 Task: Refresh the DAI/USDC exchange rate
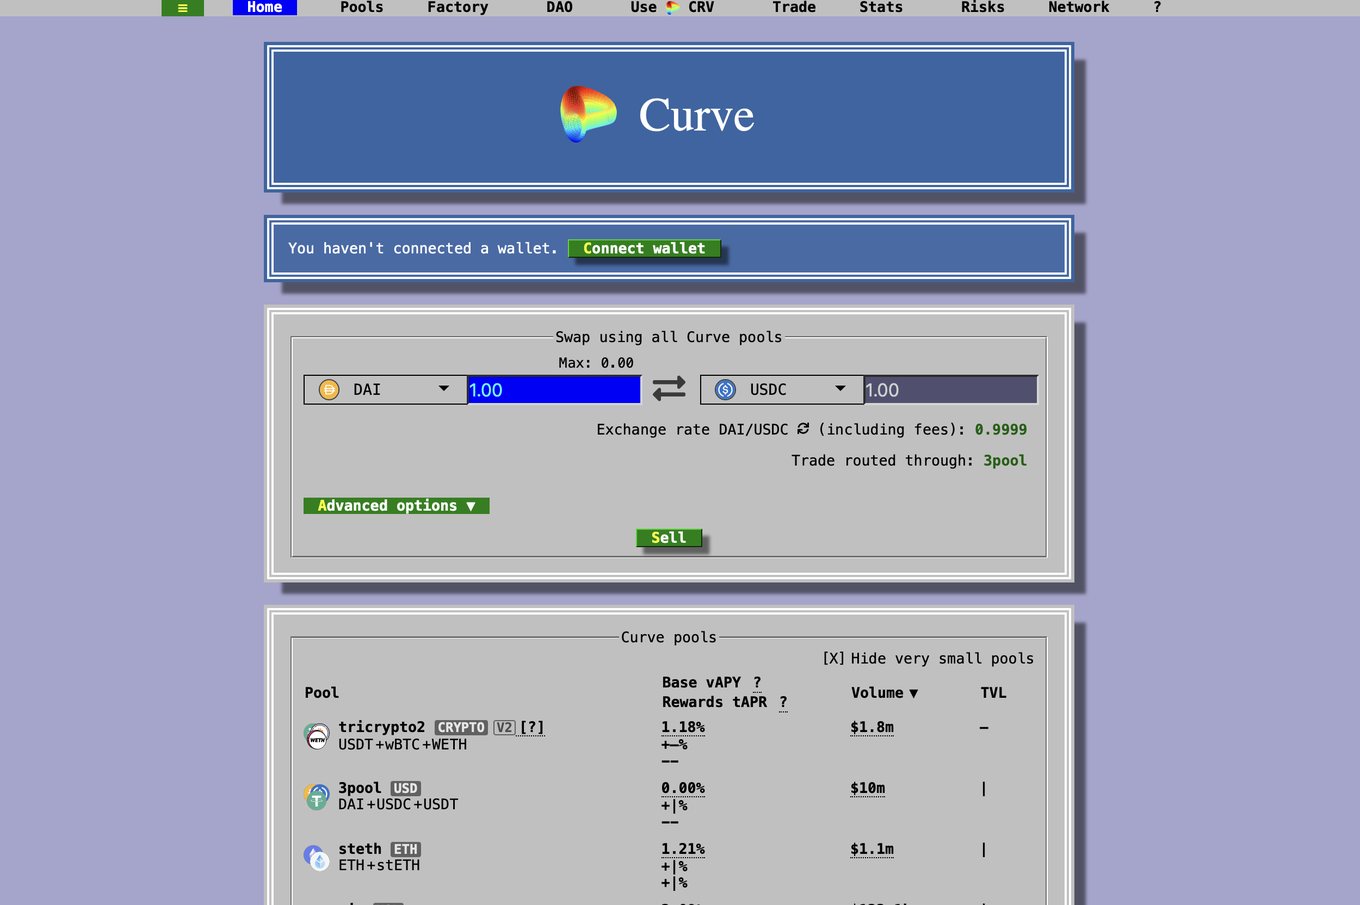point(803,429)
